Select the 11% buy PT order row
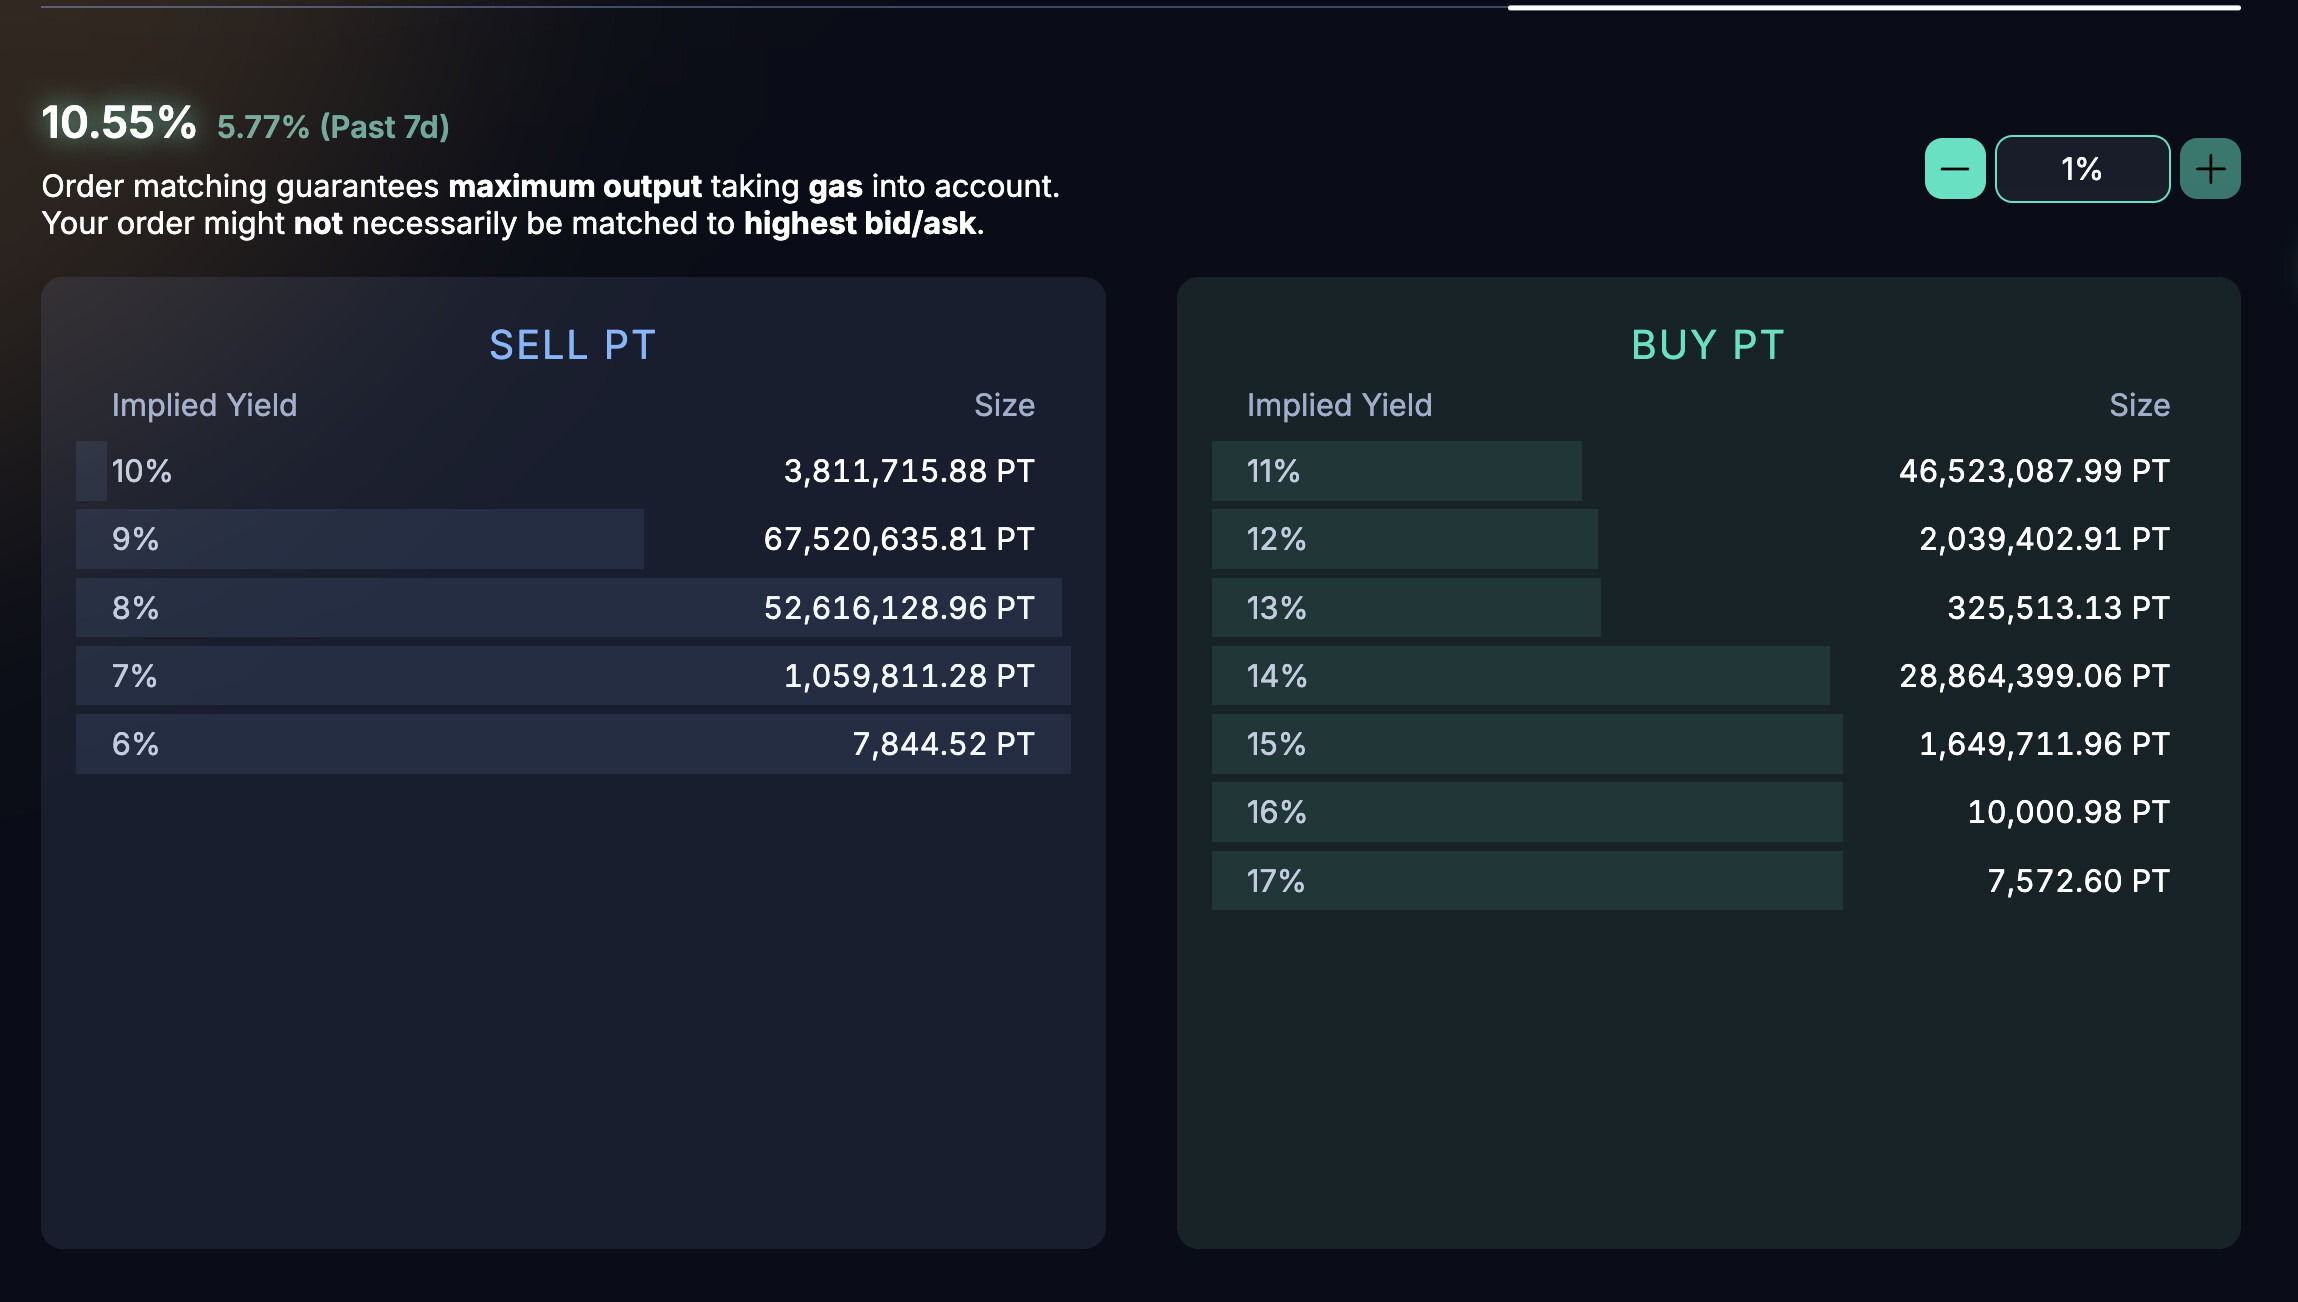 coord(1707,471)
